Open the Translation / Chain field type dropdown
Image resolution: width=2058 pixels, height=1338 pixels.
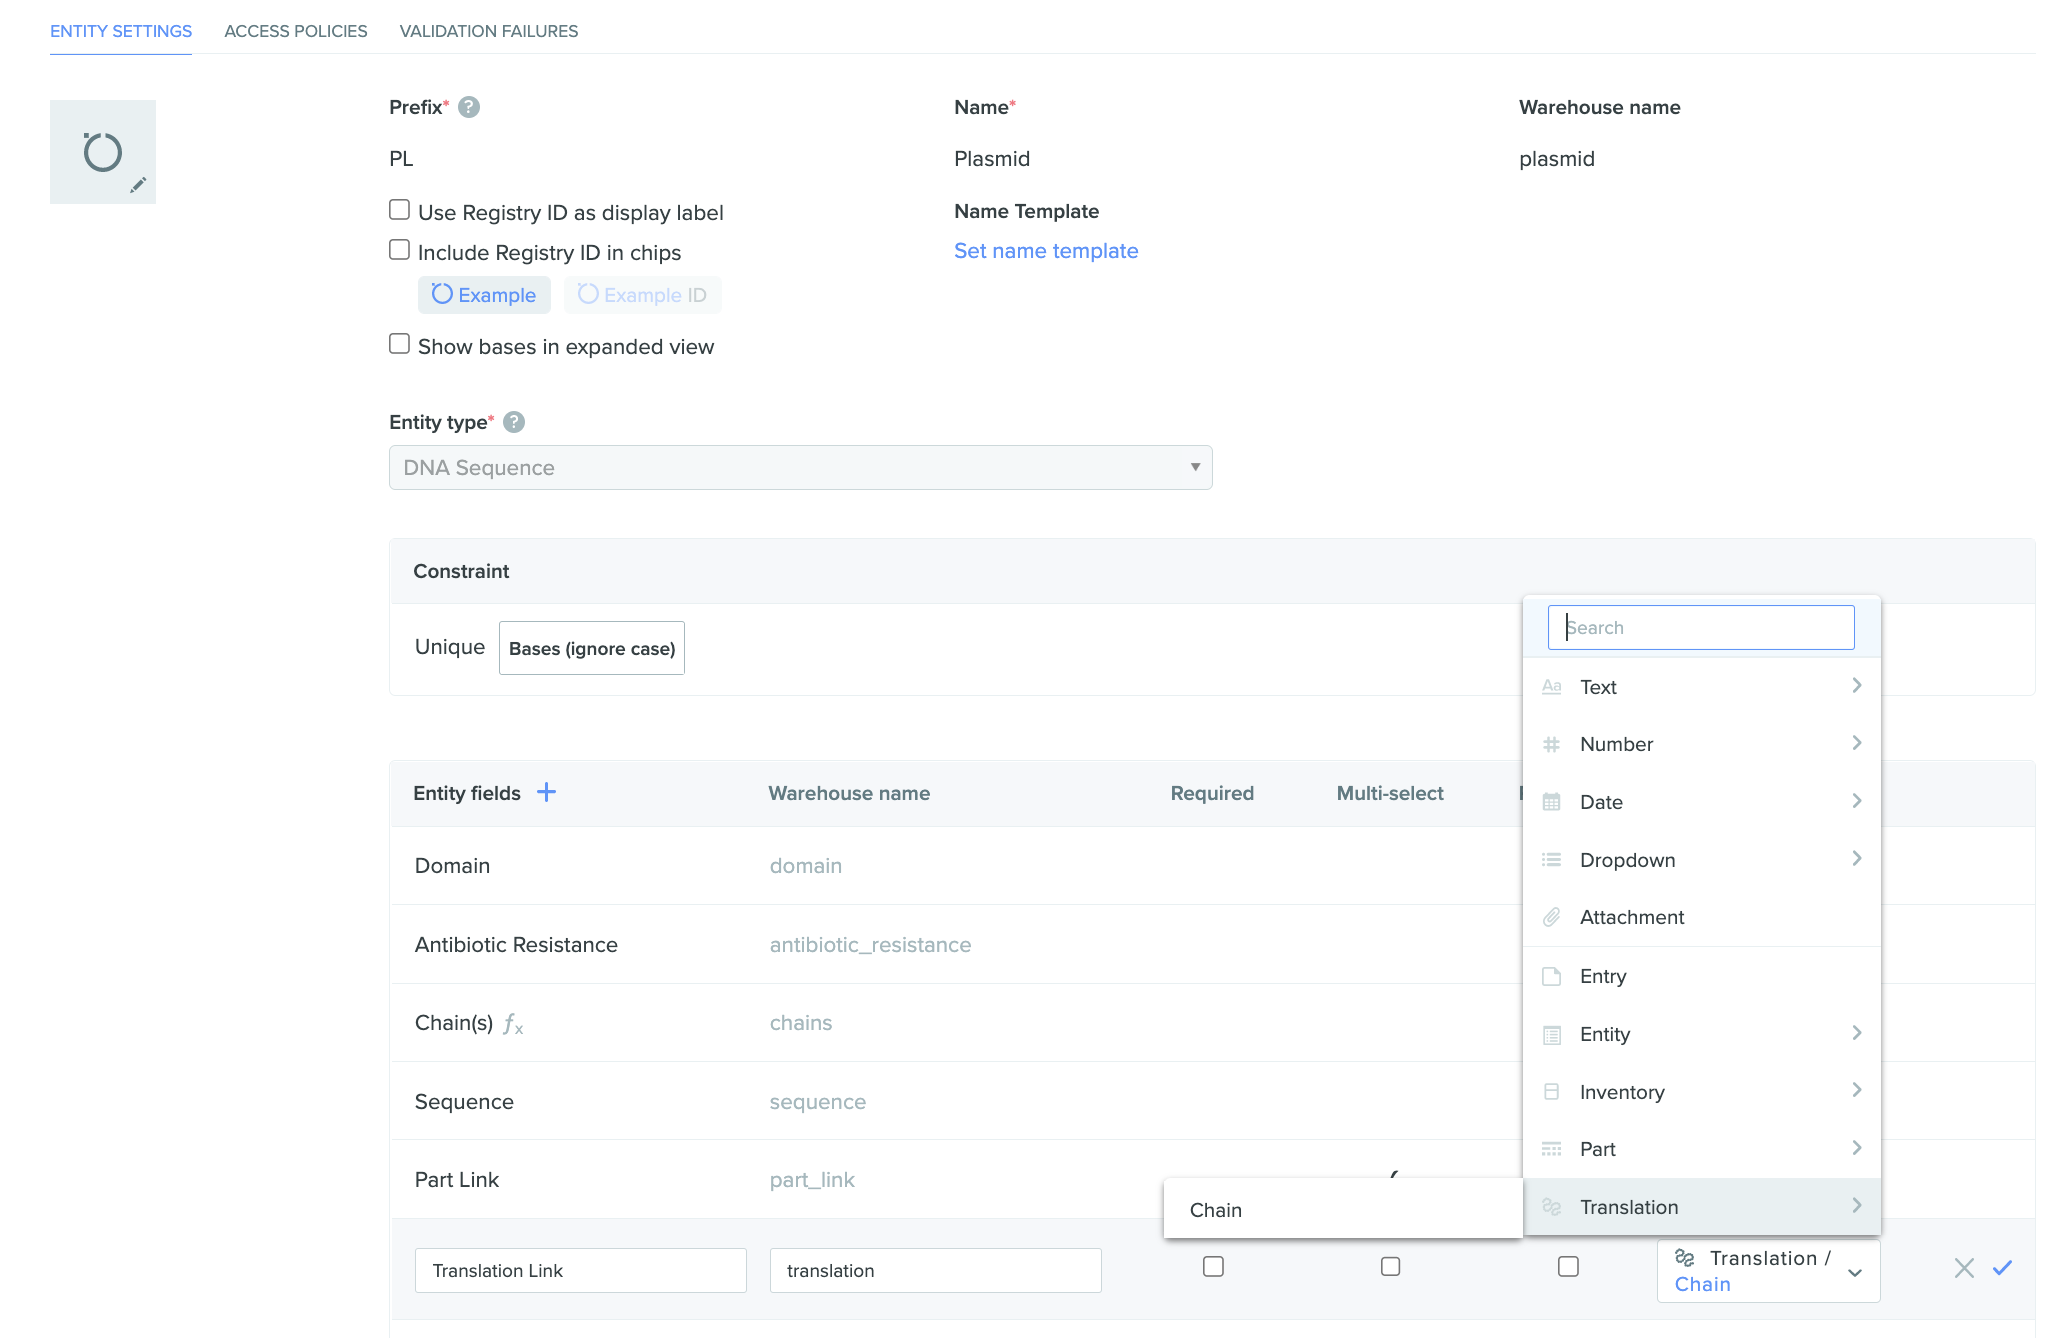pos(1768,1271)
